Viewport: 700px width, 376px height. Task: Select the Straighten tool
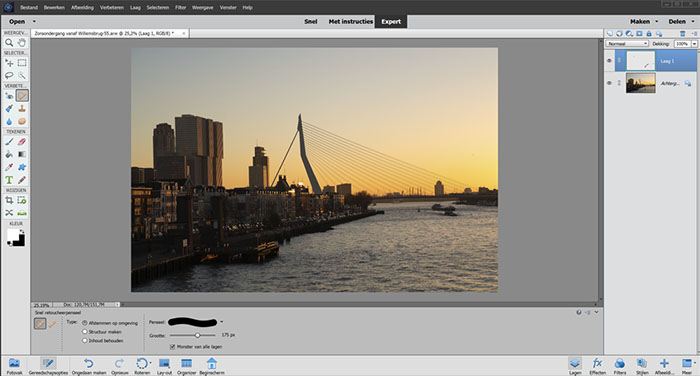point(22,213)
